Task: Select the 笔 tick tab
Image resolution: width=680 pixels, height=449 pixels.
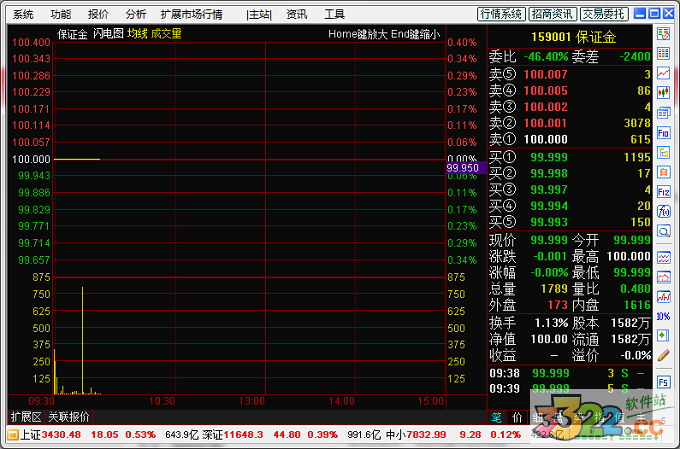Action: click(497, 418)
